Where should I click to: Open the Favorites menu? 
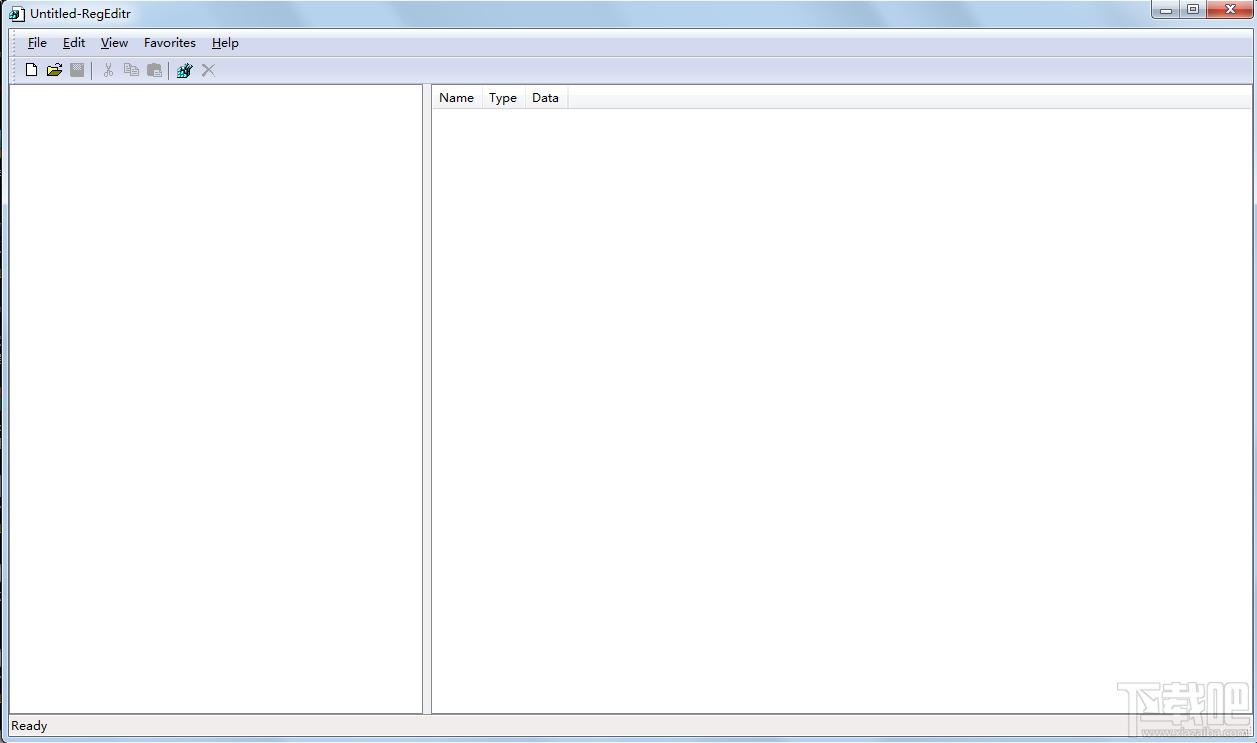point(168,42)
